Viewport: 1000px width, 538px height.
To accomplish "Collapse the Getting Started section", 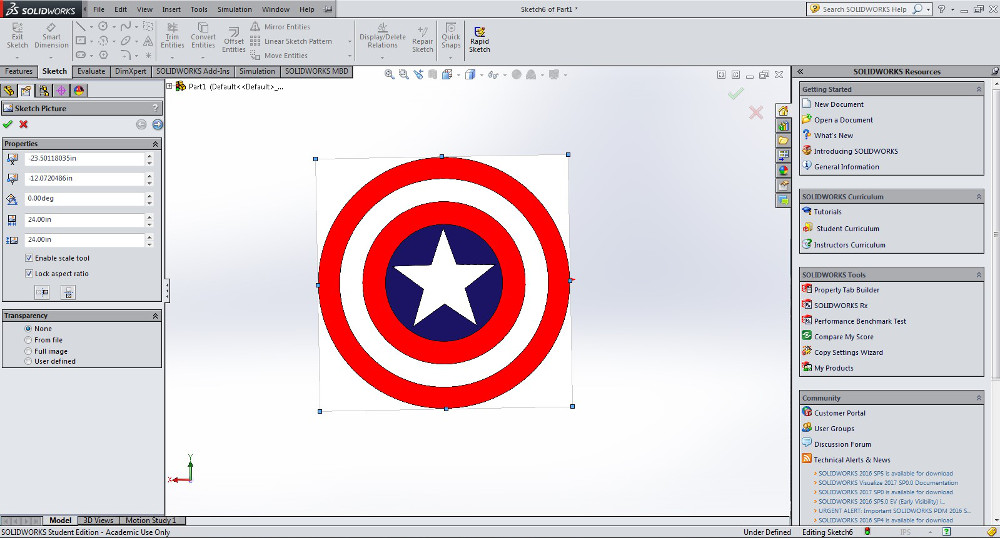I will (x=979, y=89).
